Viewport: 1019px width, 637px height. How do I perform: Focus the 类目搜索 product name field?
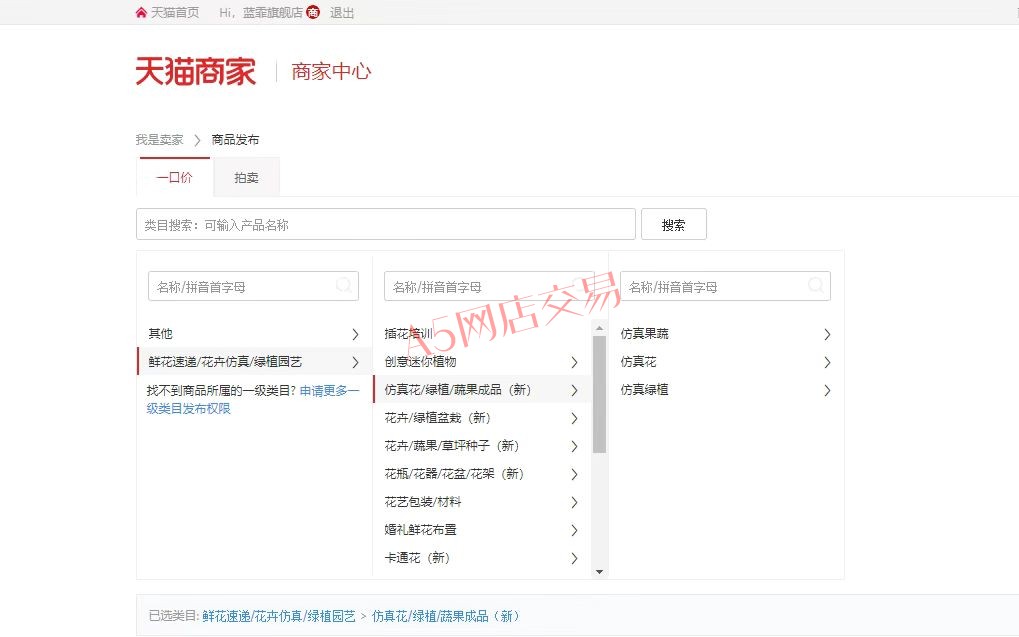385,224
